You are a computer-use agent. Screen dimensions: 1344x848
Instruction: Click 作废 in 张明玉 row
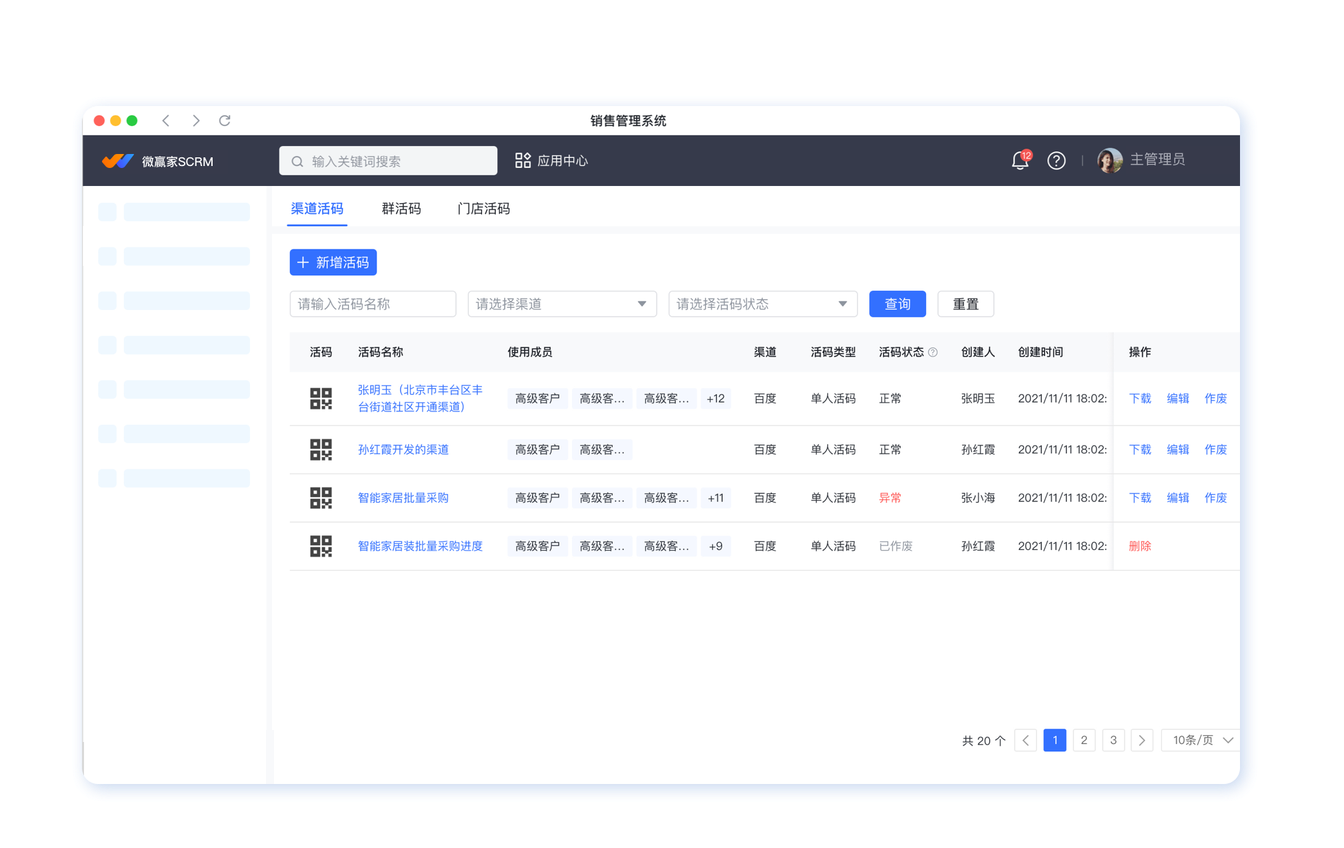click(x=1216, y=398)
